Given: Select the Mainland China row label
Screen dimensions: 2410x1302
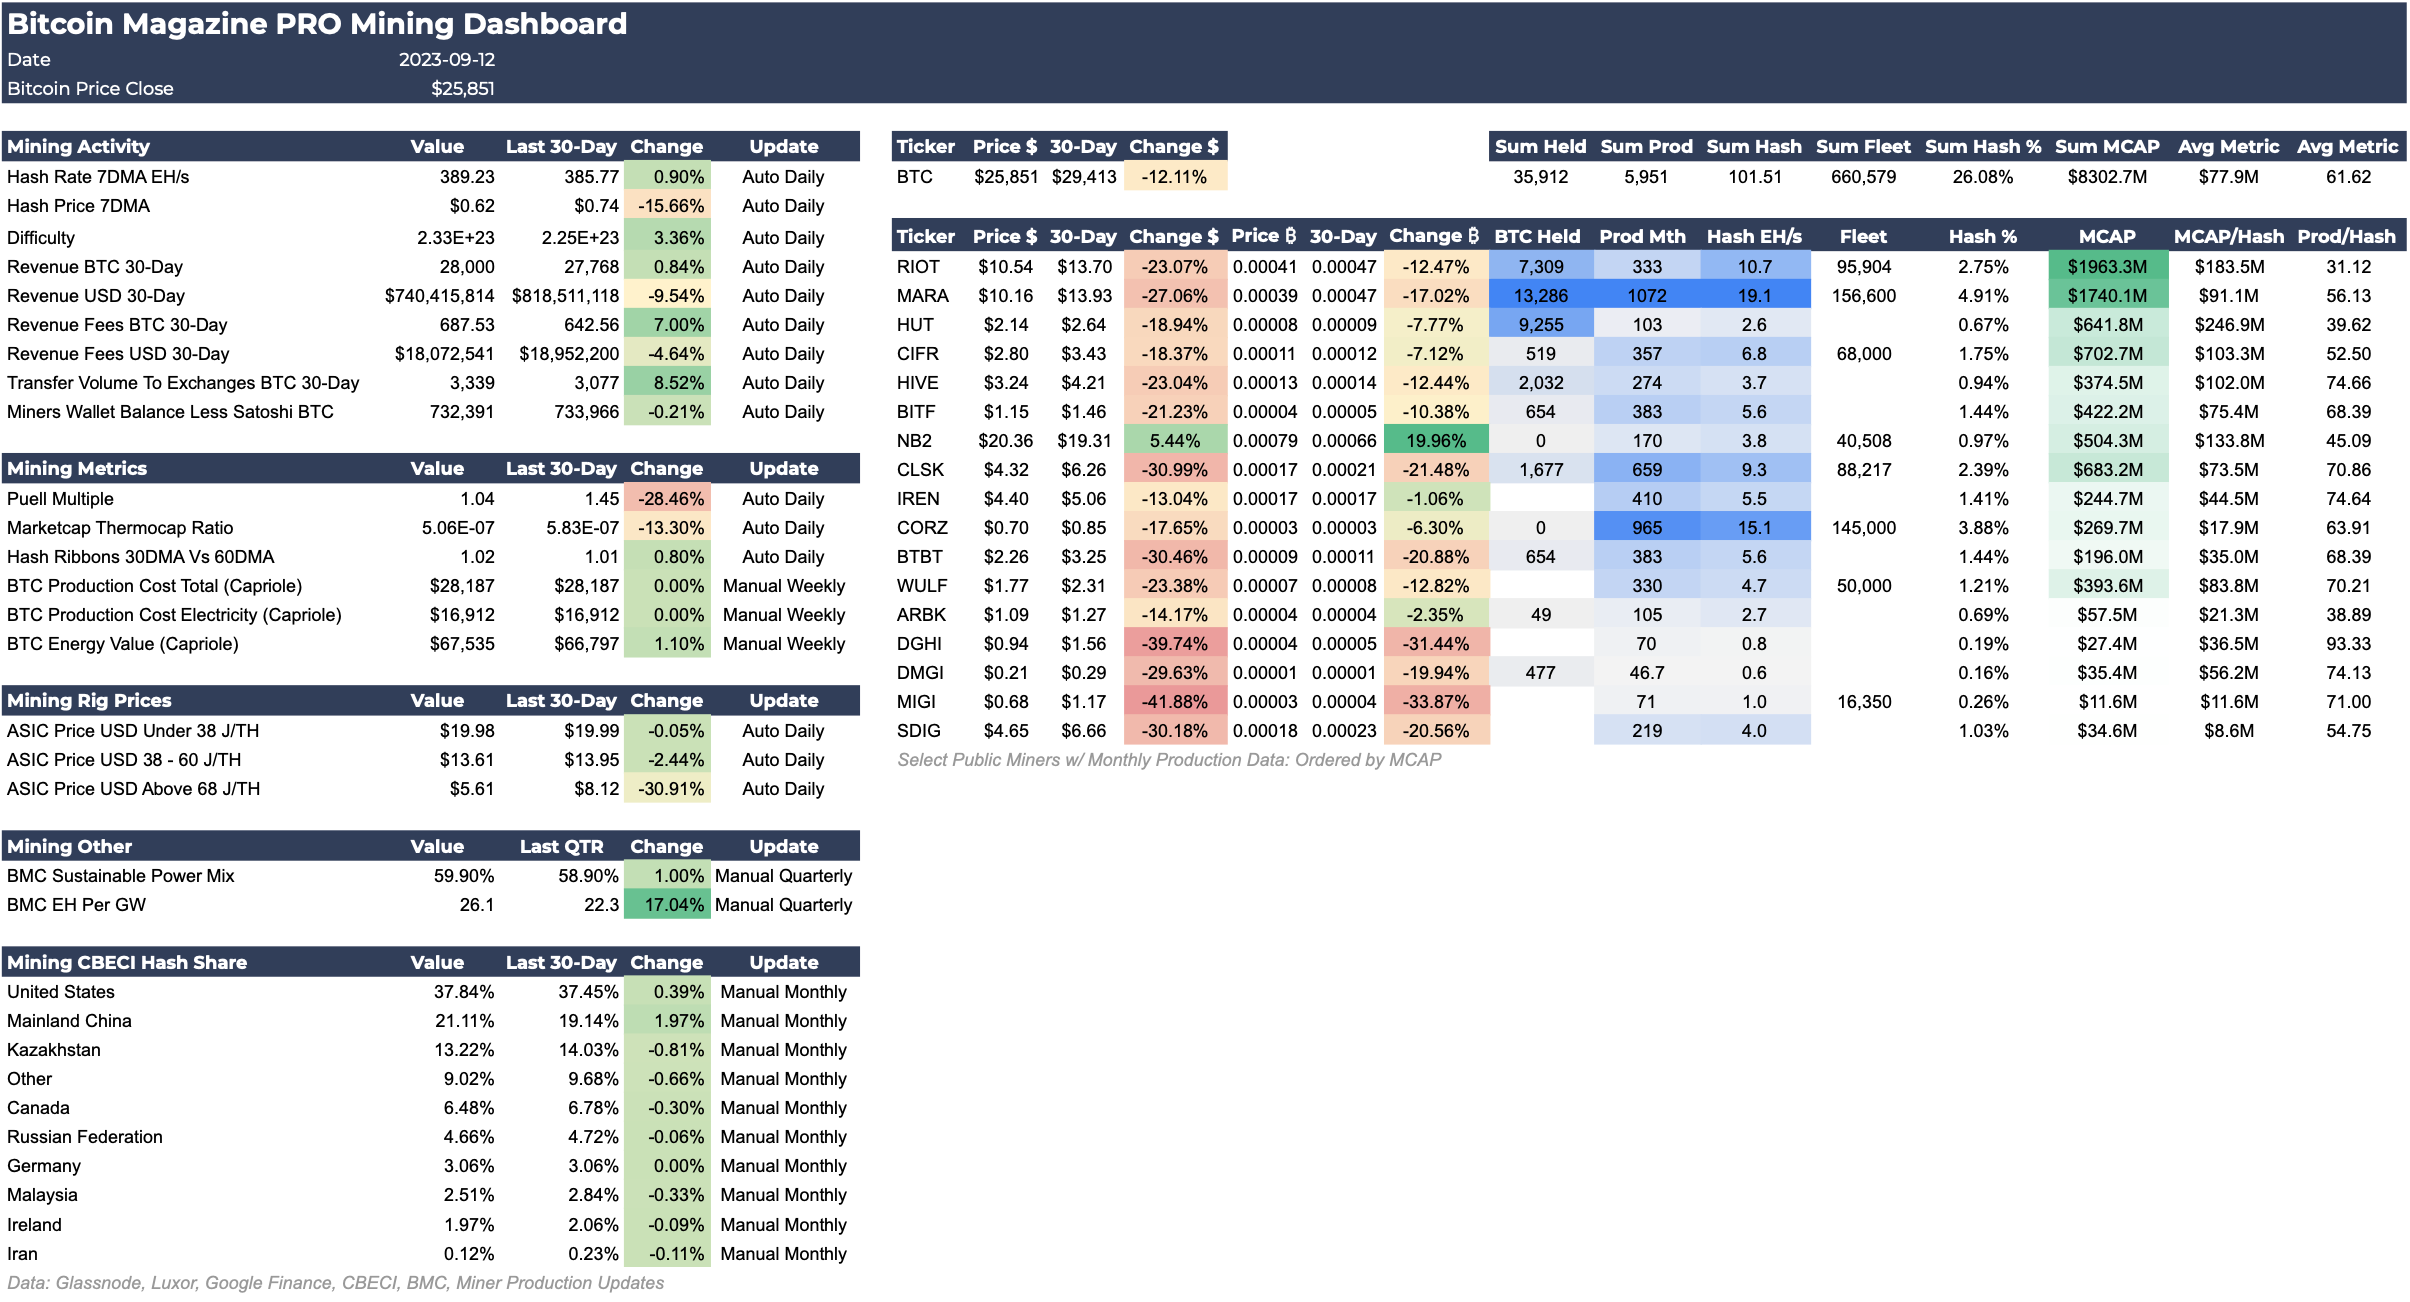Looking at the screenshot, I should pos(69,1021).
